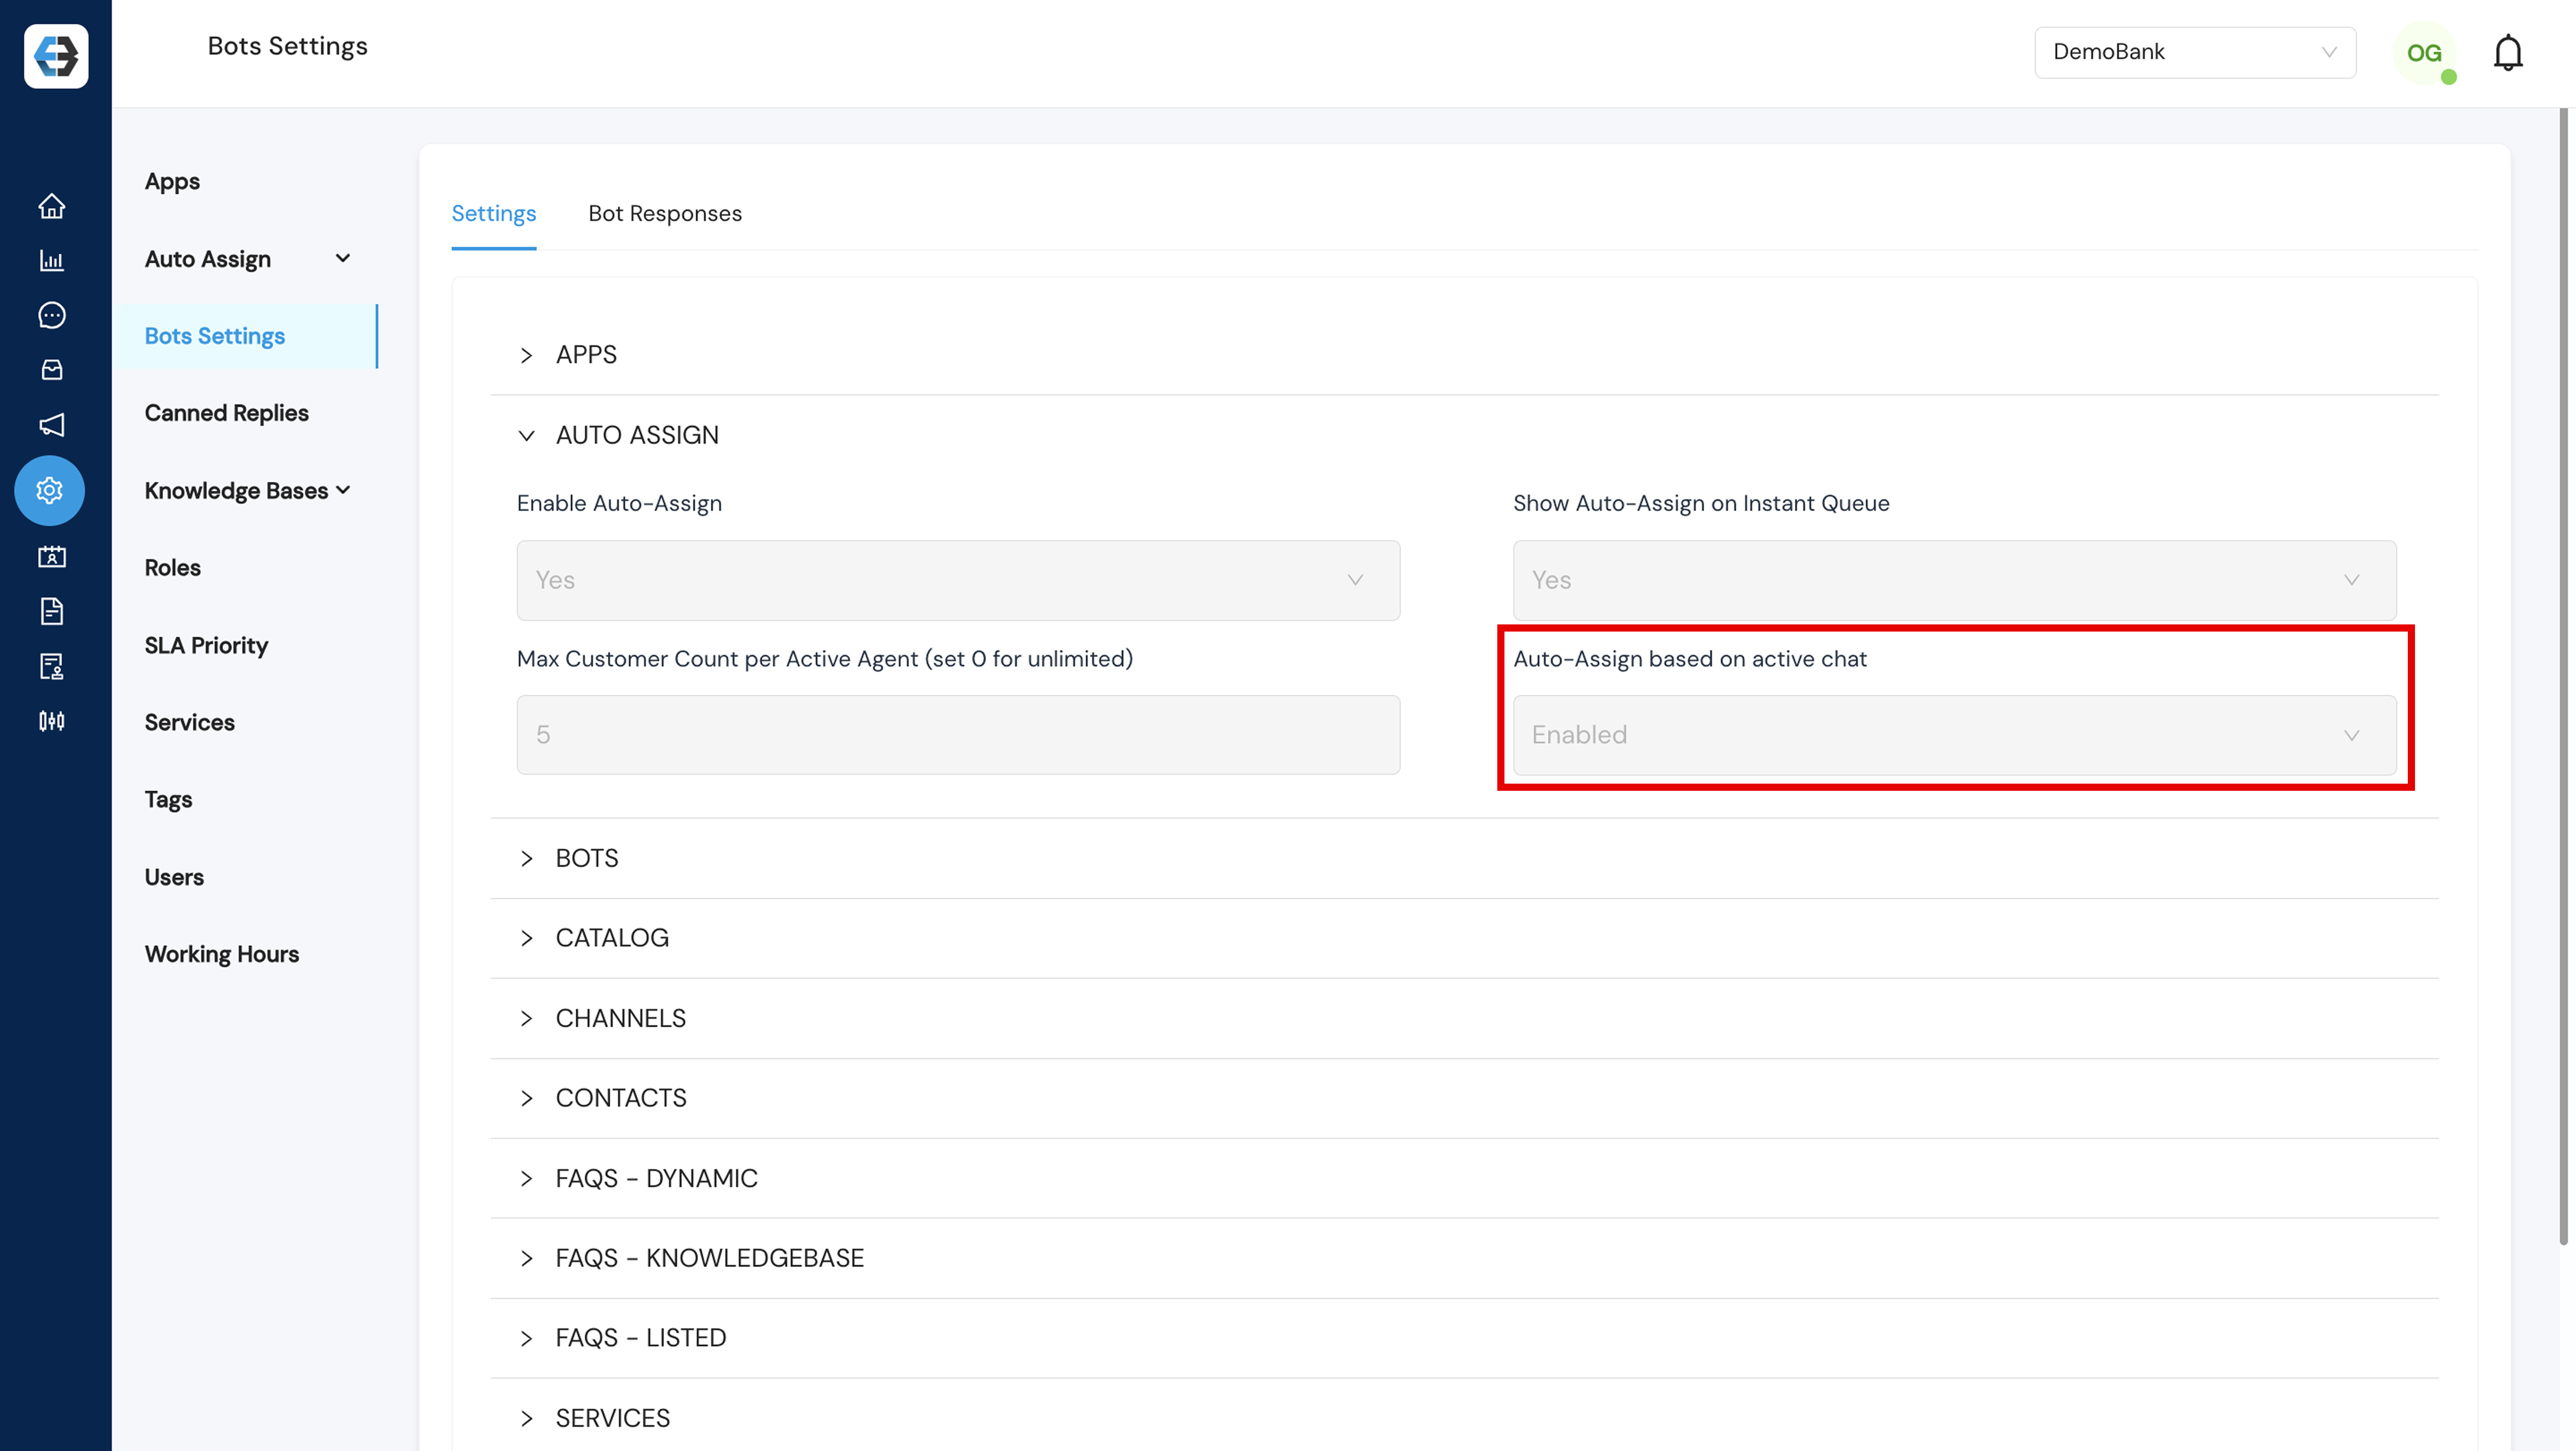Image resolution: width=2576 pixels, height=1451 pixels.
Task: Open Enable Auto-Assign dropdown
Action: [x=958, y=580]
